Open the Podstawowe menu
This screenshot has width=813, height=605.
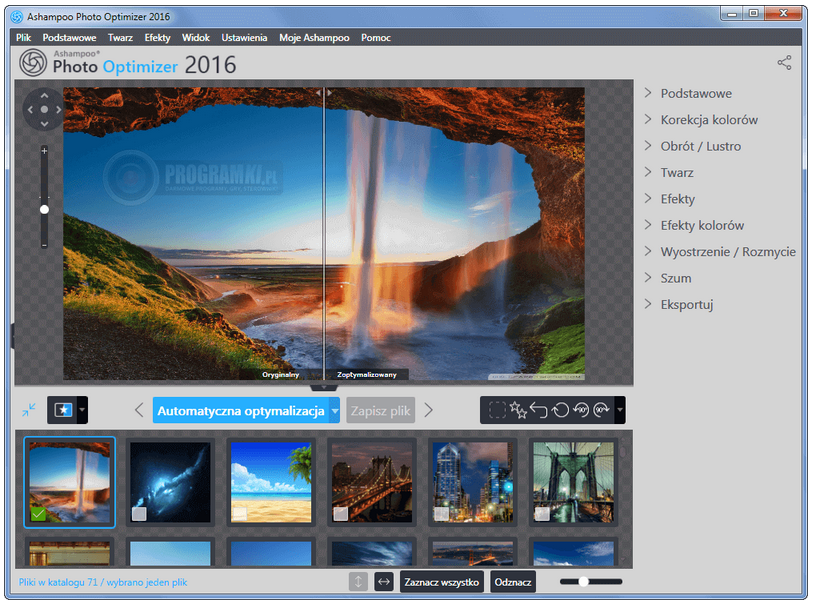pyautogui.click(x=69, y=37)
